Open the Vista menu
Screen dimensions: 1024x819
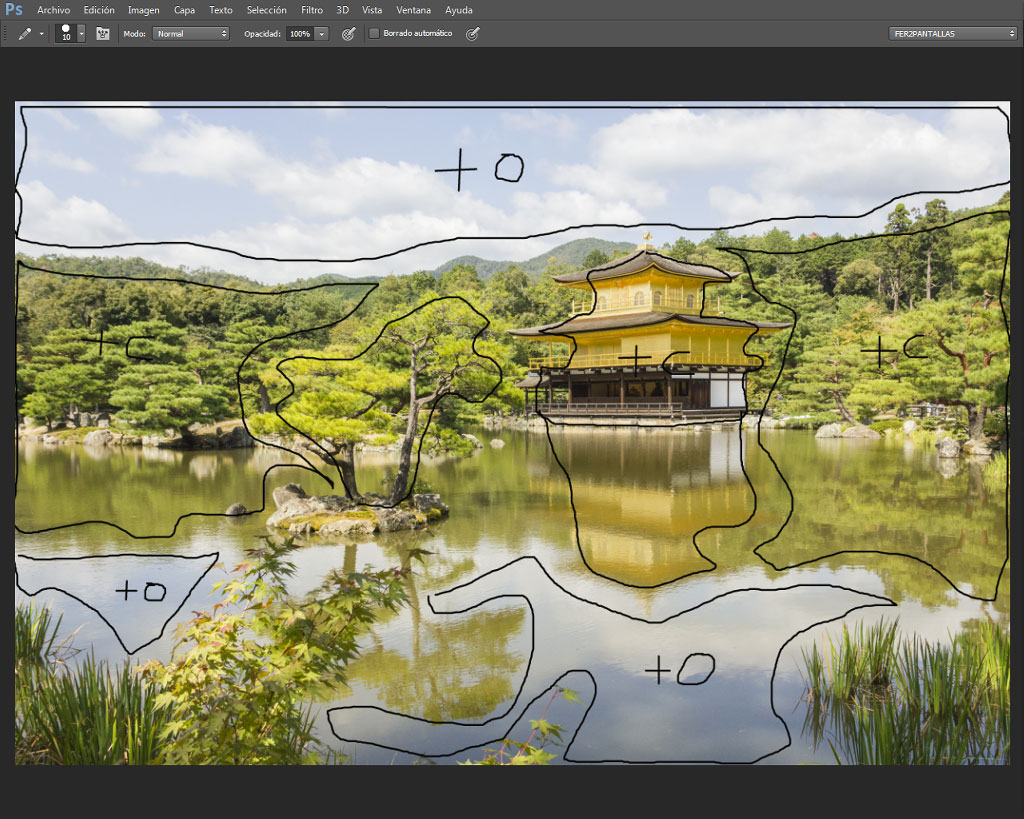372,10
